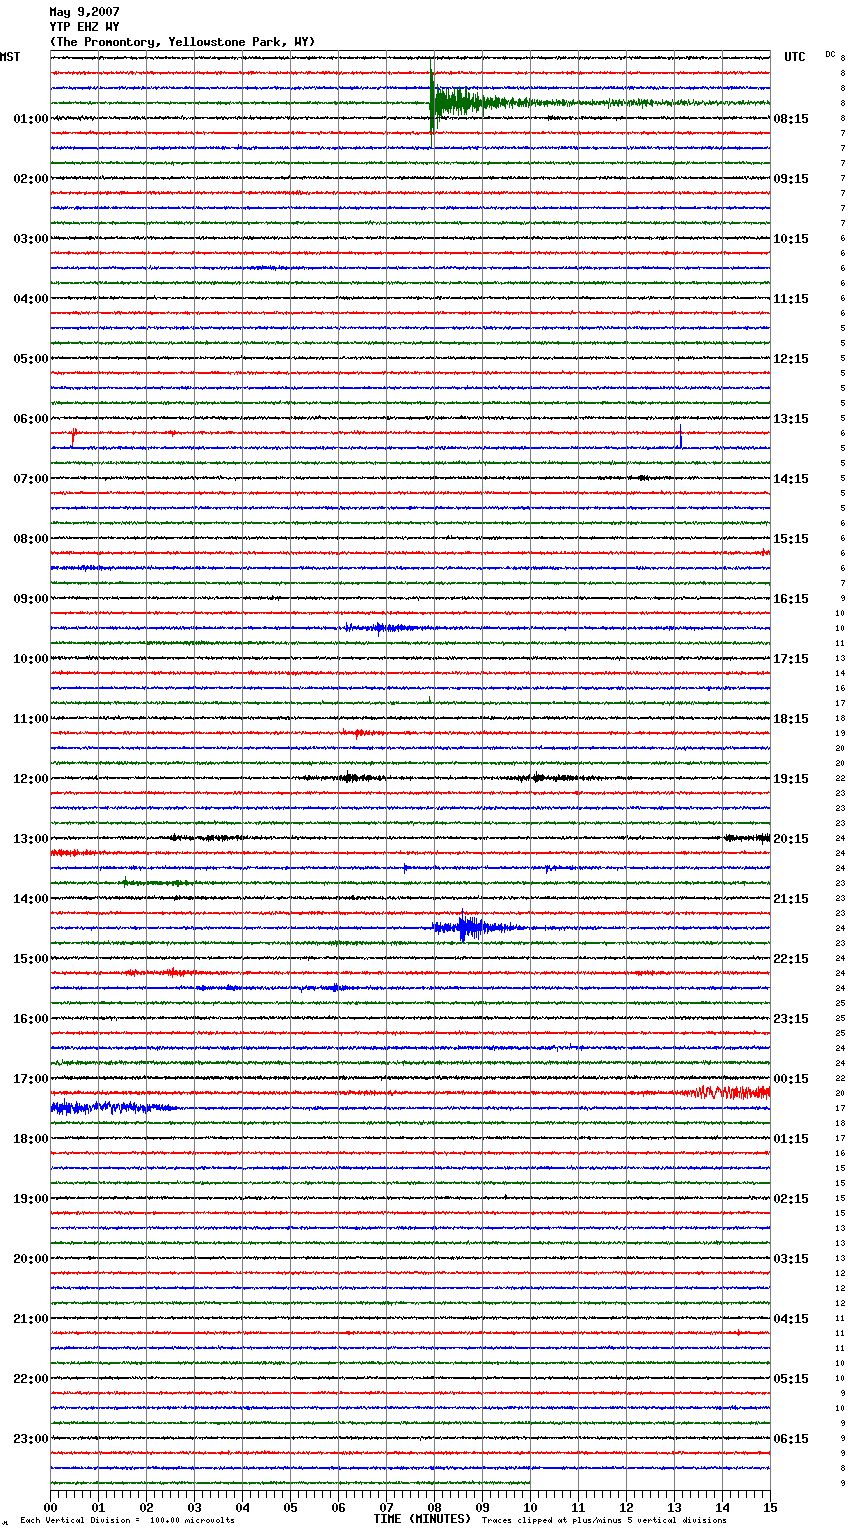Click the 12:00 MST row label
Screen dimensions: 850x1534
coord(31,779)
